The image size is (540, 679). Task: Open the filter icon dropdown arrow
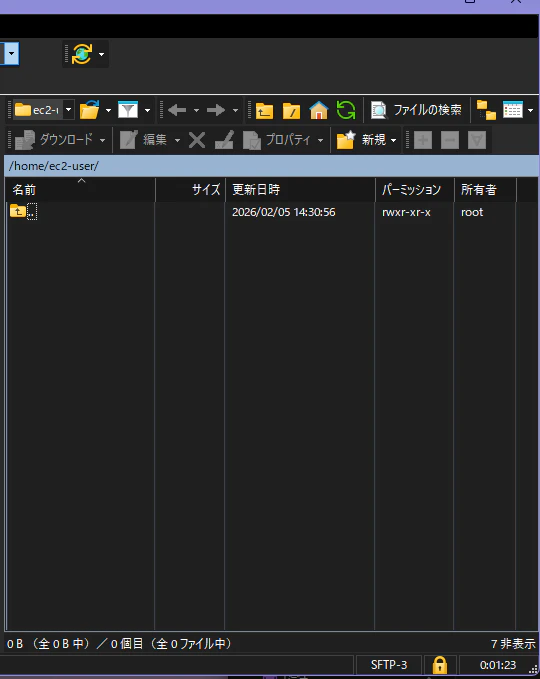pos(147,110)
